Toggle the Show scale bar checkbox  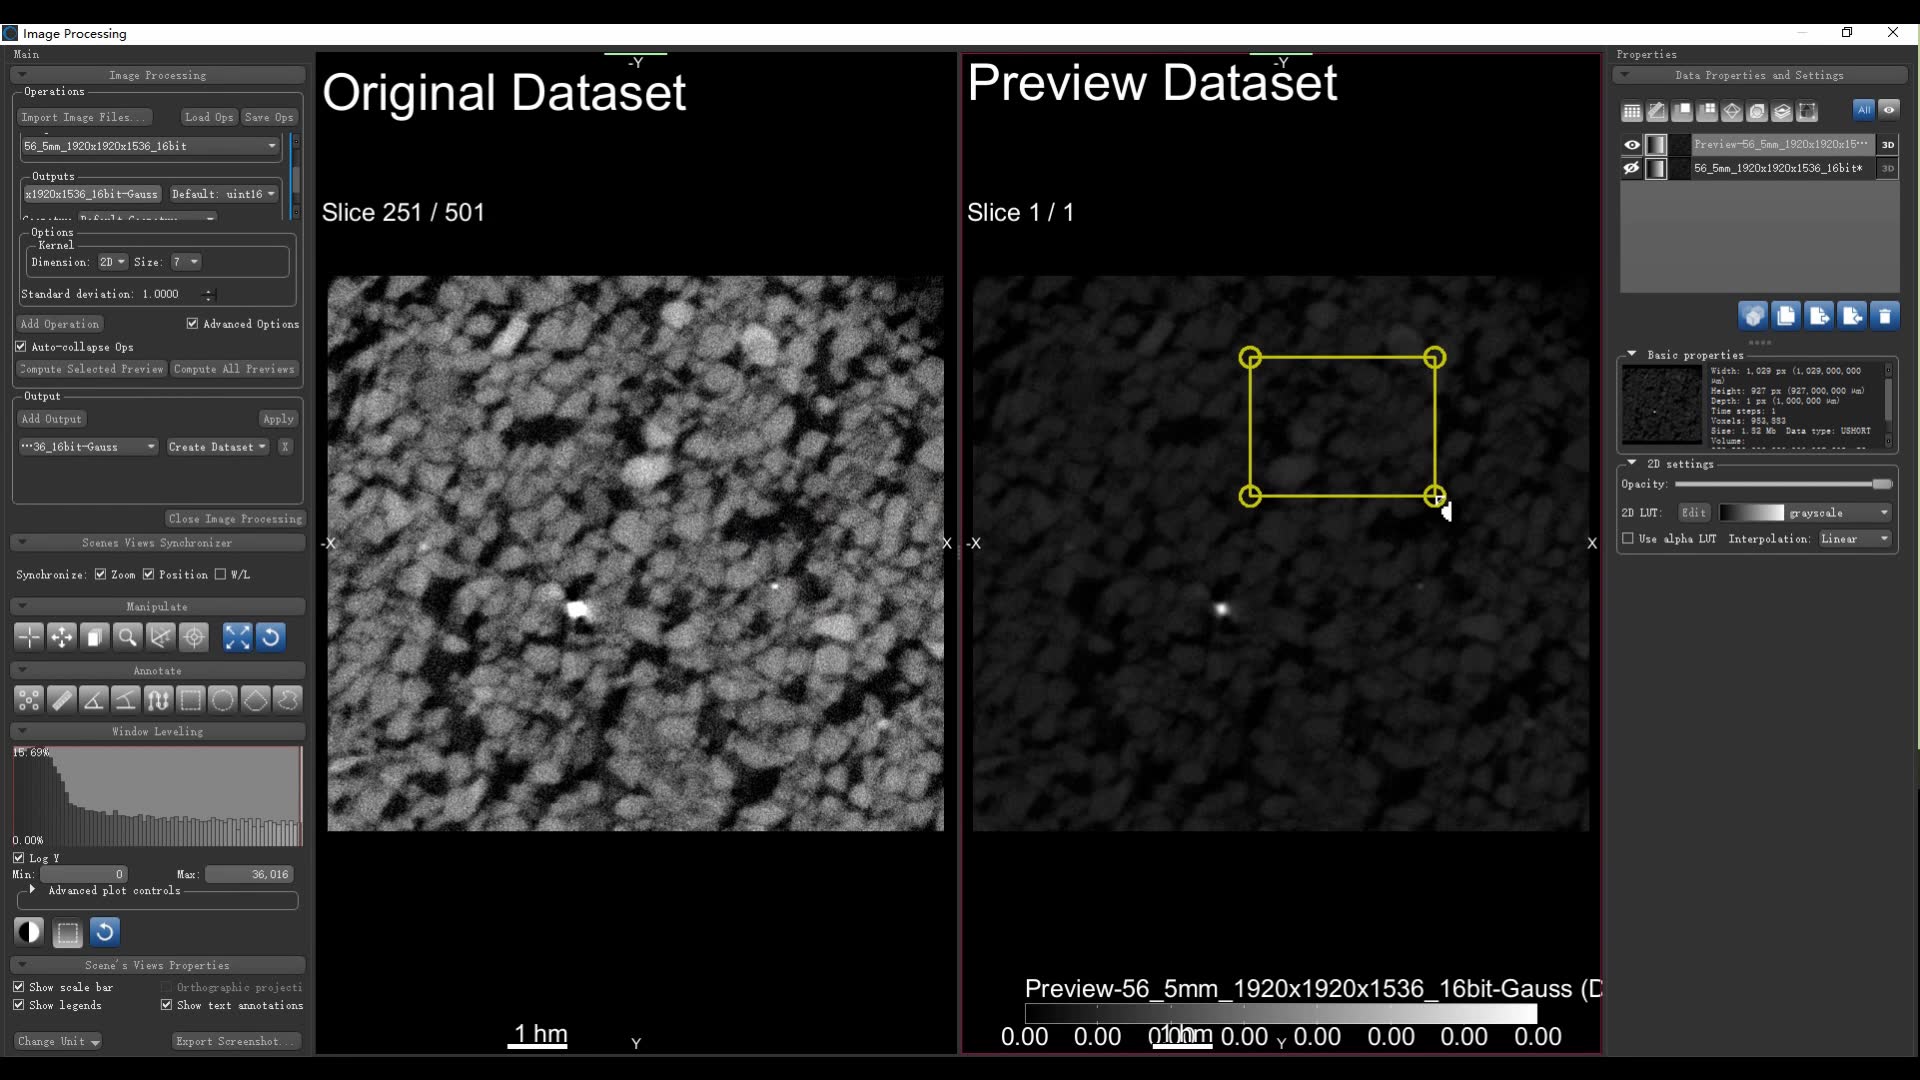(x=19, y=987)
